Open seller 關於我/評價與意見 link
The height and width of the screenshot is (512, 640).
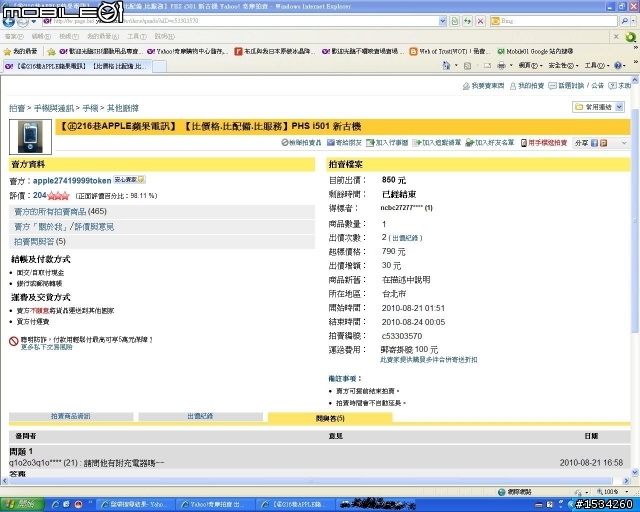point(64,227)
